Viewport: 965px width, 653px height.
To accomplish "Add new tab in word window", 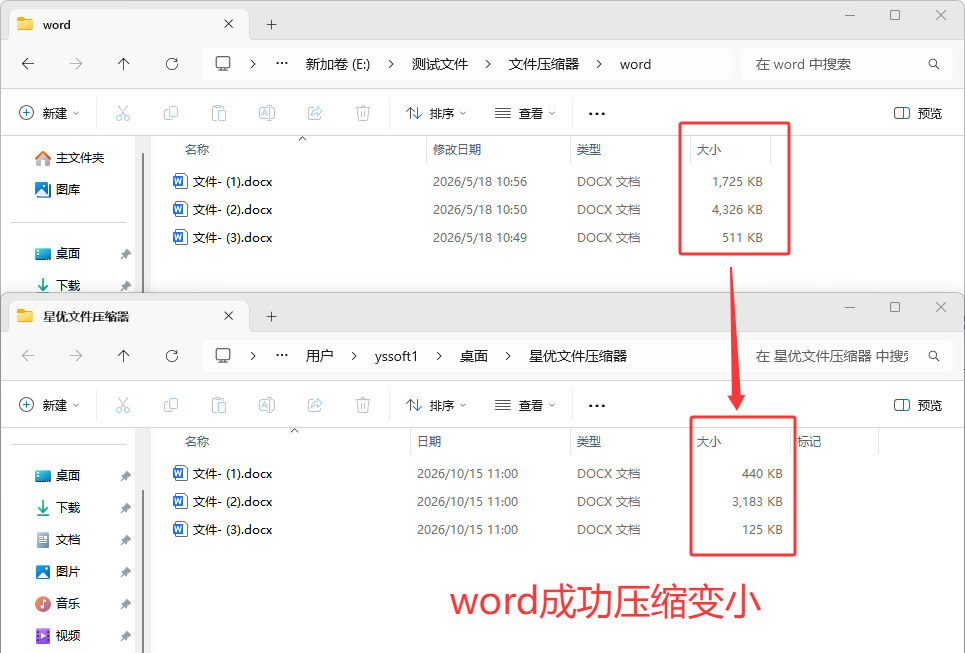I will [x=271, y=25].
